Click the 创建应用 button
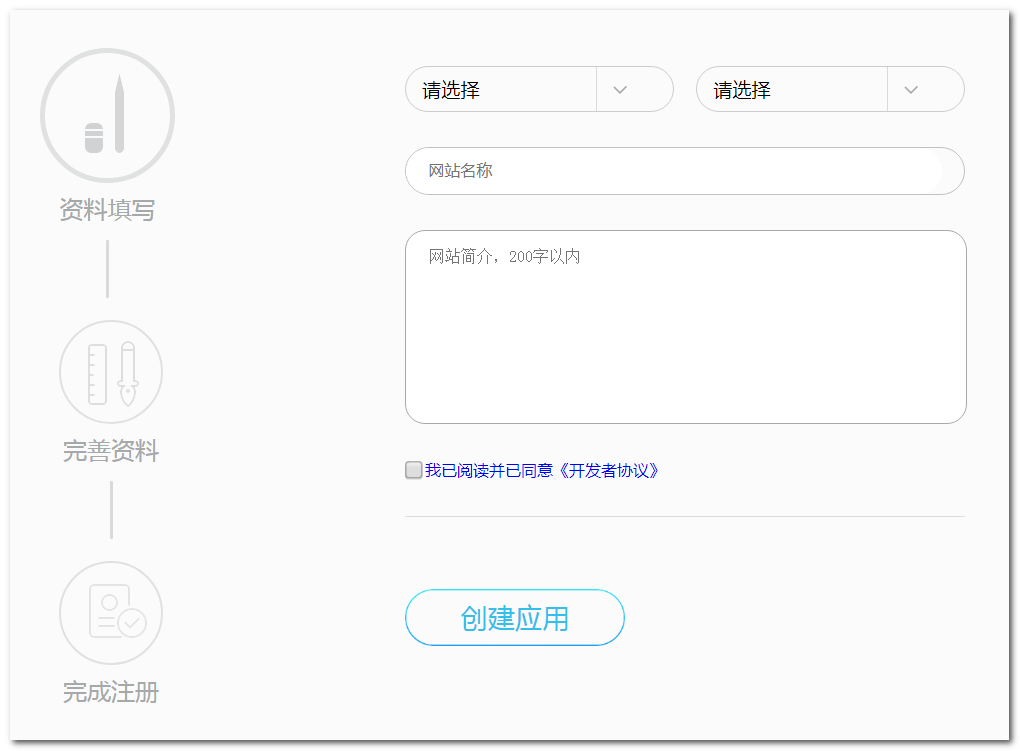The width and height of the screenshot is (1020, 751). (515, 618)
